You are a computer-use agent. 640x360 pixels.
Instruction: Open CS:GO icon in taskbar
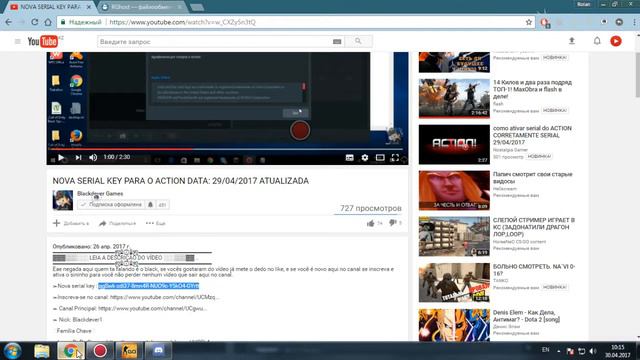(x=129, y=351)
